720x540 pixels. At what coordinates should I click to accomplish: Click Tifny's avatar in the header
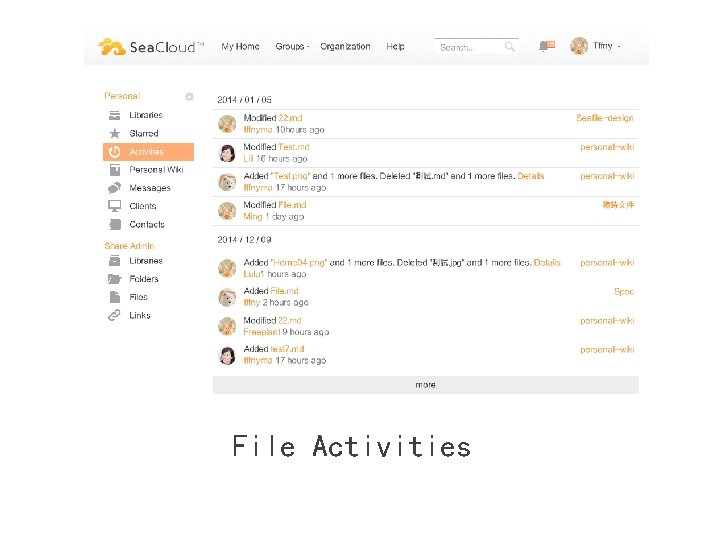(x=579, y=46)
